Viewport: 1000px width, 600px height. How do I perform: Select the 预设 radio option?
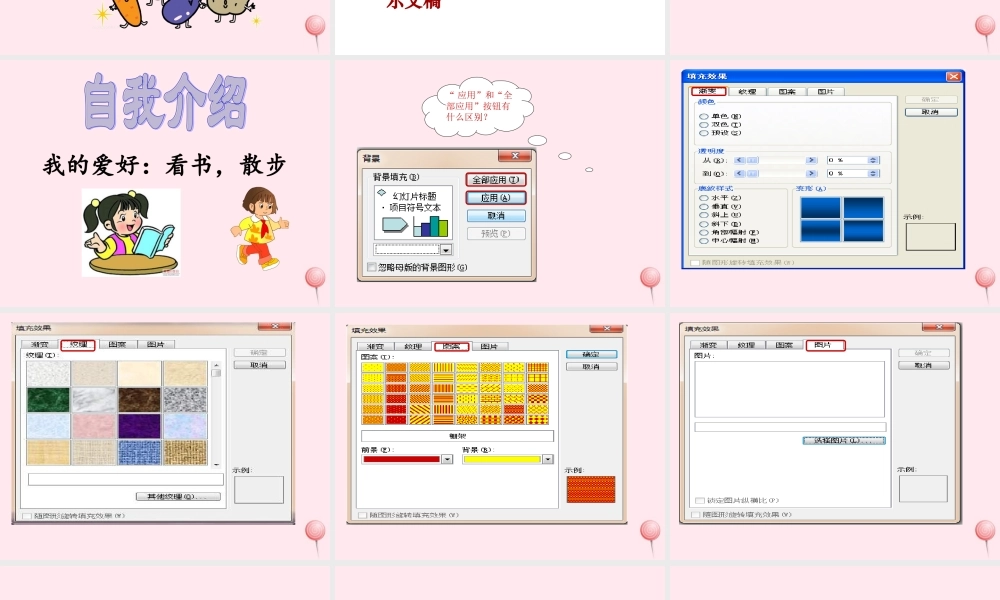pyautogui.click(x=703, y=133)
